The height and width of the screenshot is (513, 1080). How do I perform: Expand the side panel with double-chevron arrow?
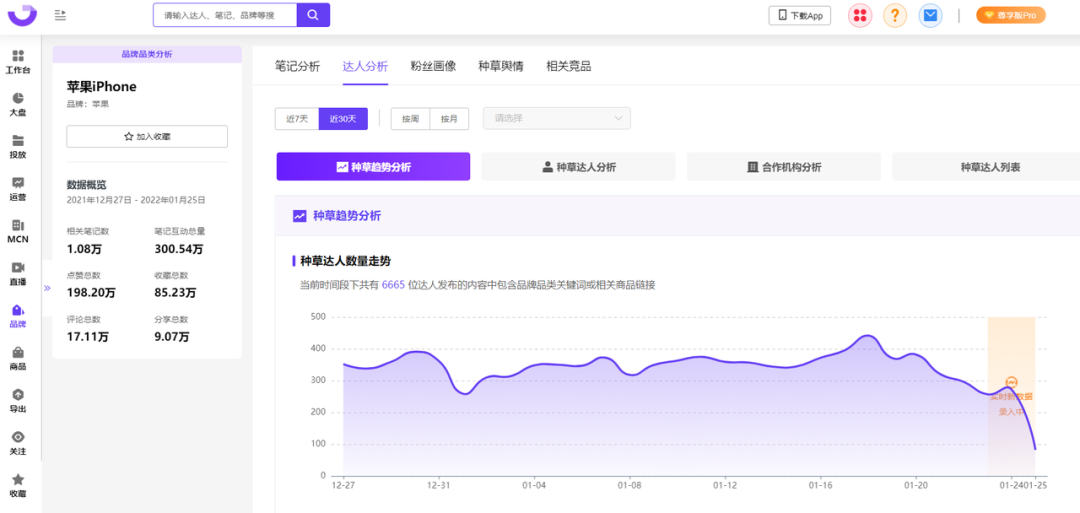pos(47,288)
